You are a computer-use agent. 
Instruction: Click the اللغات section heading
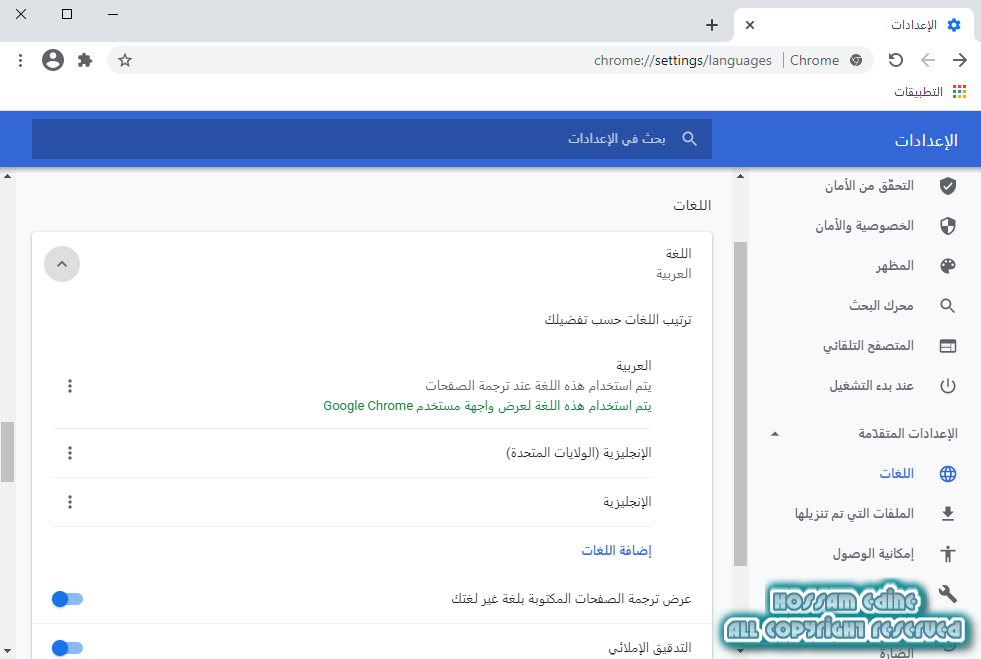(692, 205)
